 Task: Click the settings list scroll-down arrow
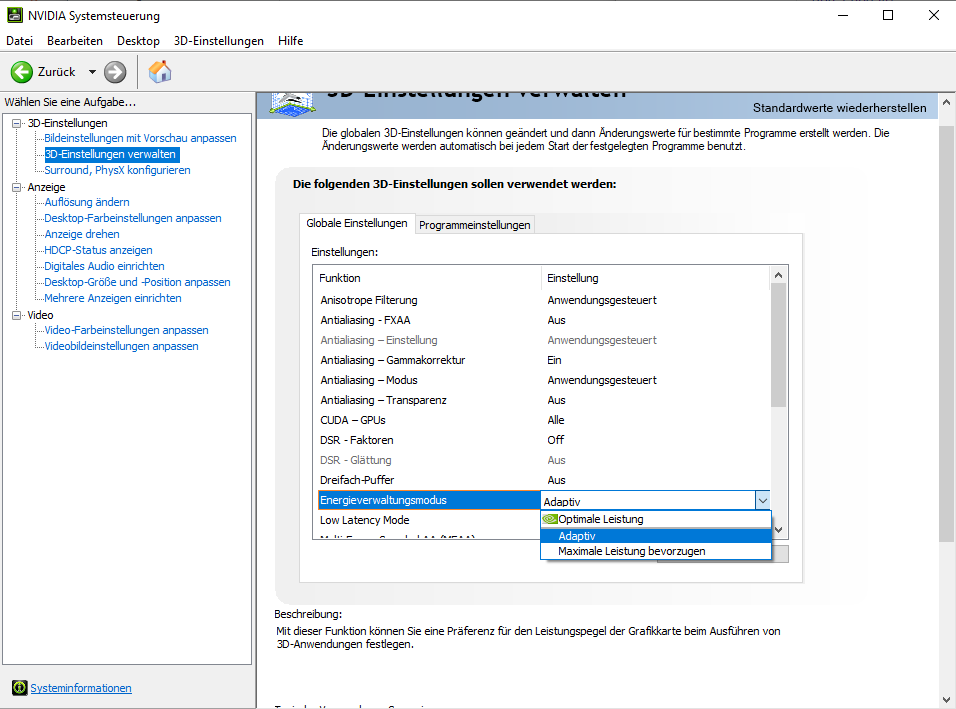pyautogui.click(x=779, y=530)
